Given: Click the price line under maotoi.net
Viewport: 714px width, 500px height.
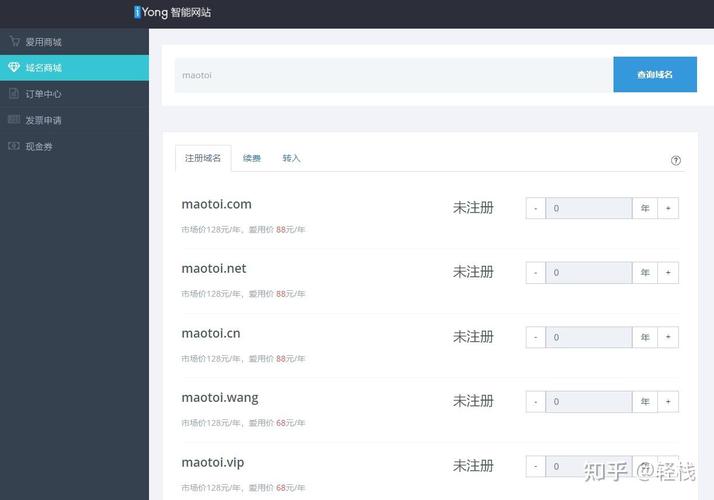Looking at the screenshot, I should (x=243, y=294).
